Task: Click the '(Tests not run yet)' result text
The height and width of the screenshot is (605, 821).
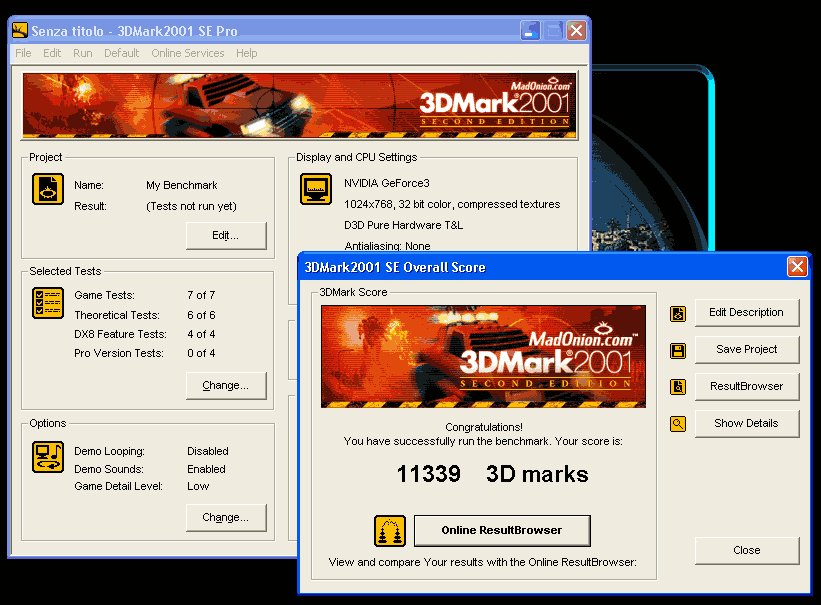Action: click(192, 206)
